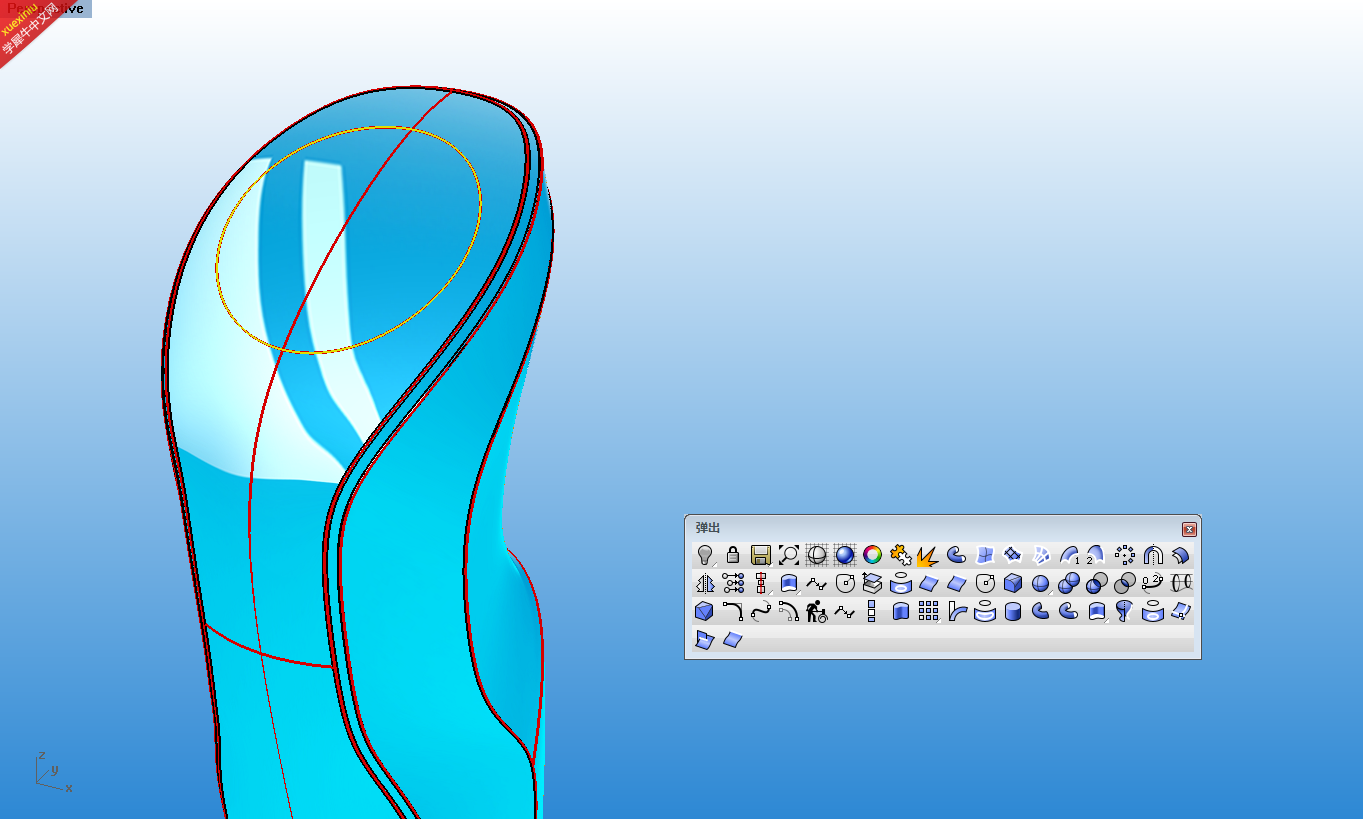Select the S-shaped control point curve tool
The width and height of the screenshot is (1363, 819).
coord(761,611)
